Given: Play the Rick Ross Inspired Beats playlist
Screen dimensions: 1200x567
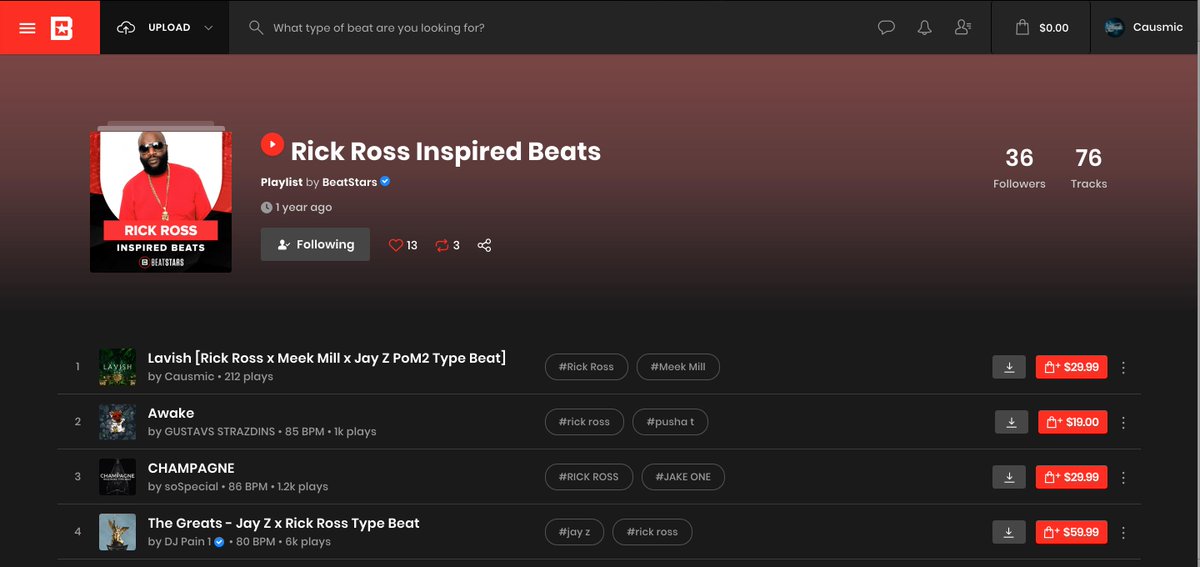Looking at the screenshot, I should click(273, 145).
